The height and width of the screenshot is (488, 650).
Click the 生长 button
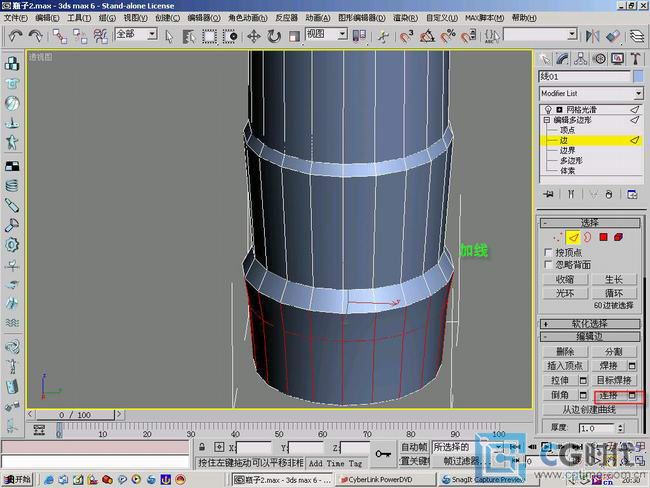[x=614, y=279]
